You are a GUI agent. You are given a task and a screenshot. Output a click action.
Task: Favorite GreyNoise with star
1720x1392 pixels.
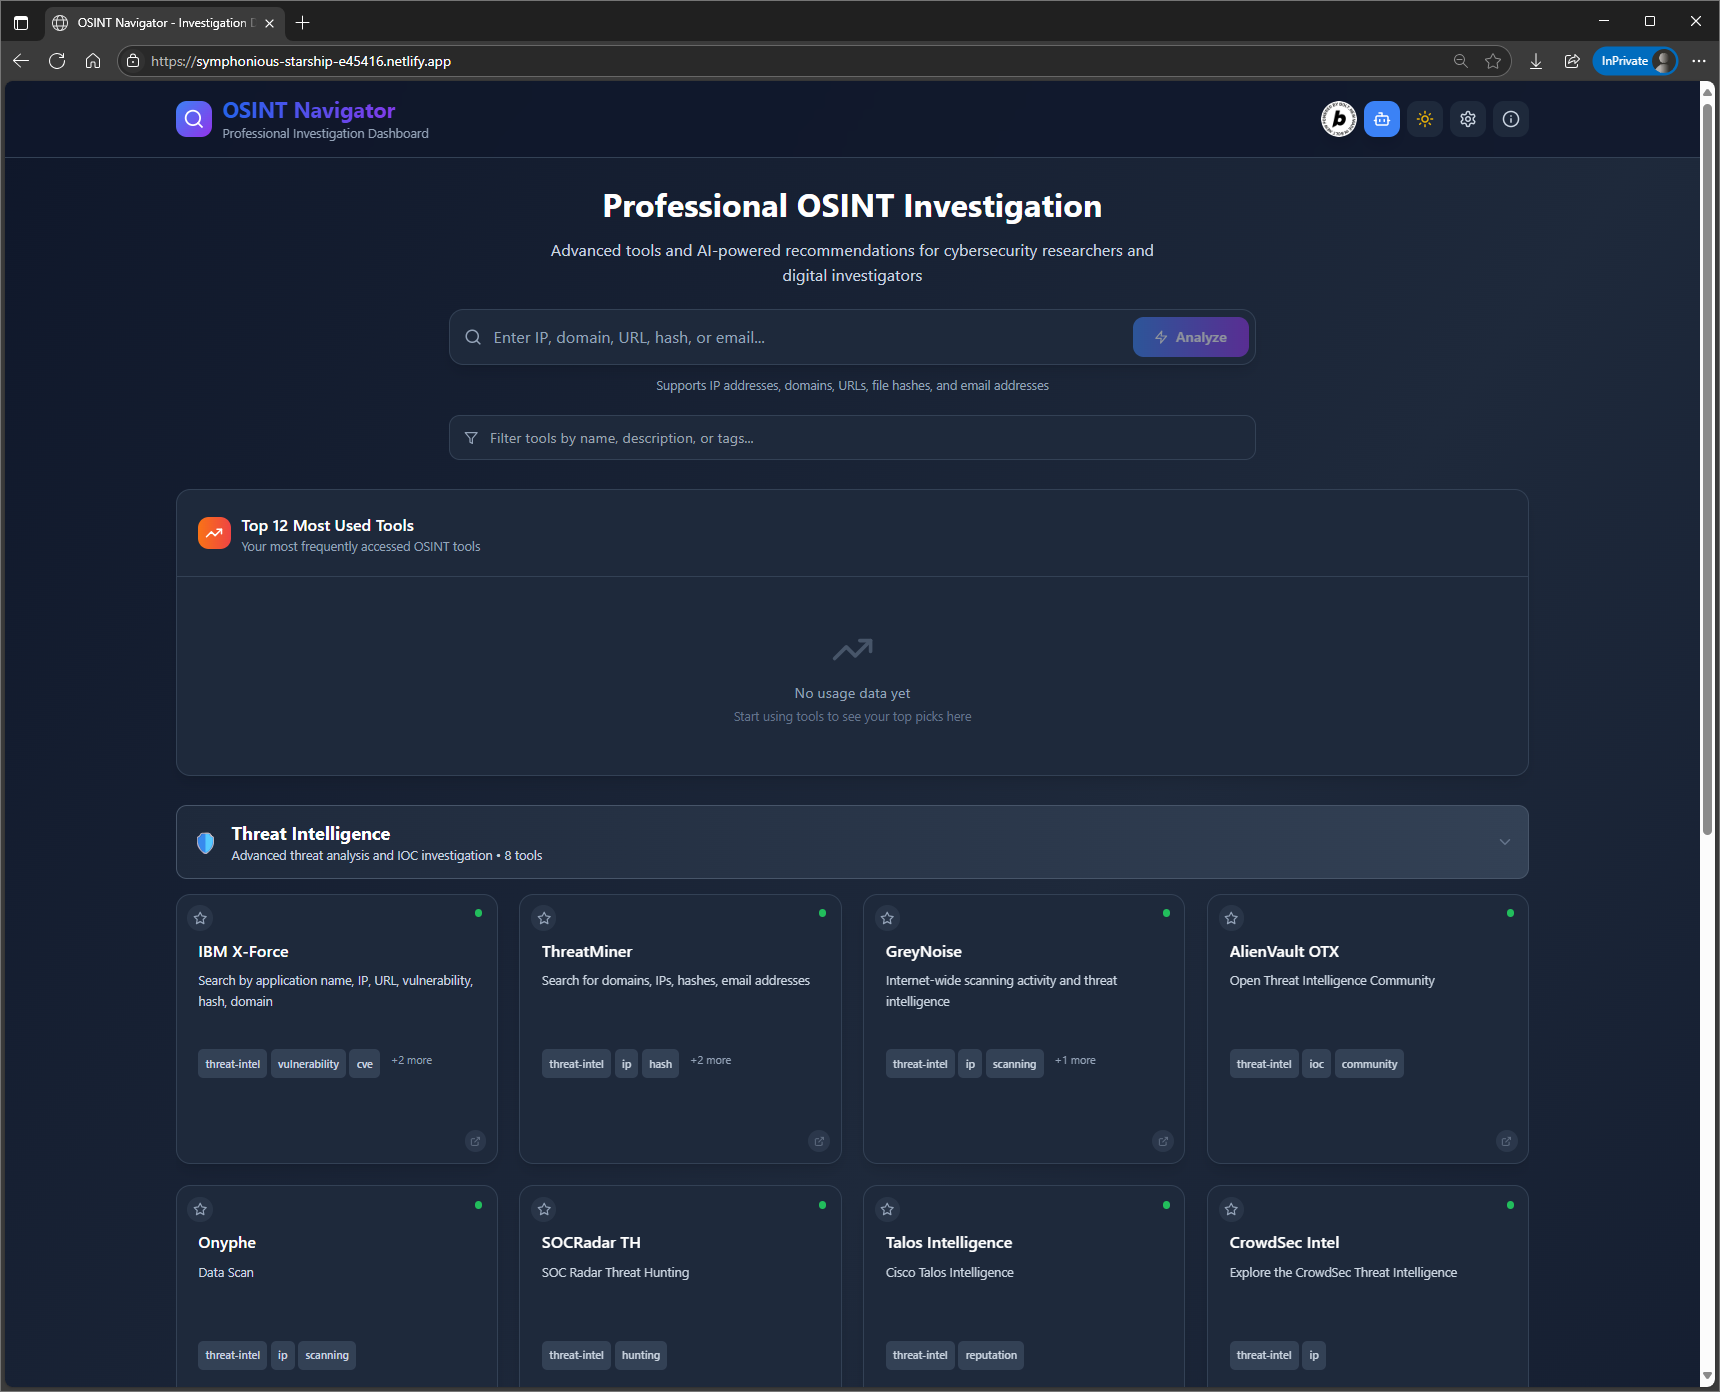point(887,918)
